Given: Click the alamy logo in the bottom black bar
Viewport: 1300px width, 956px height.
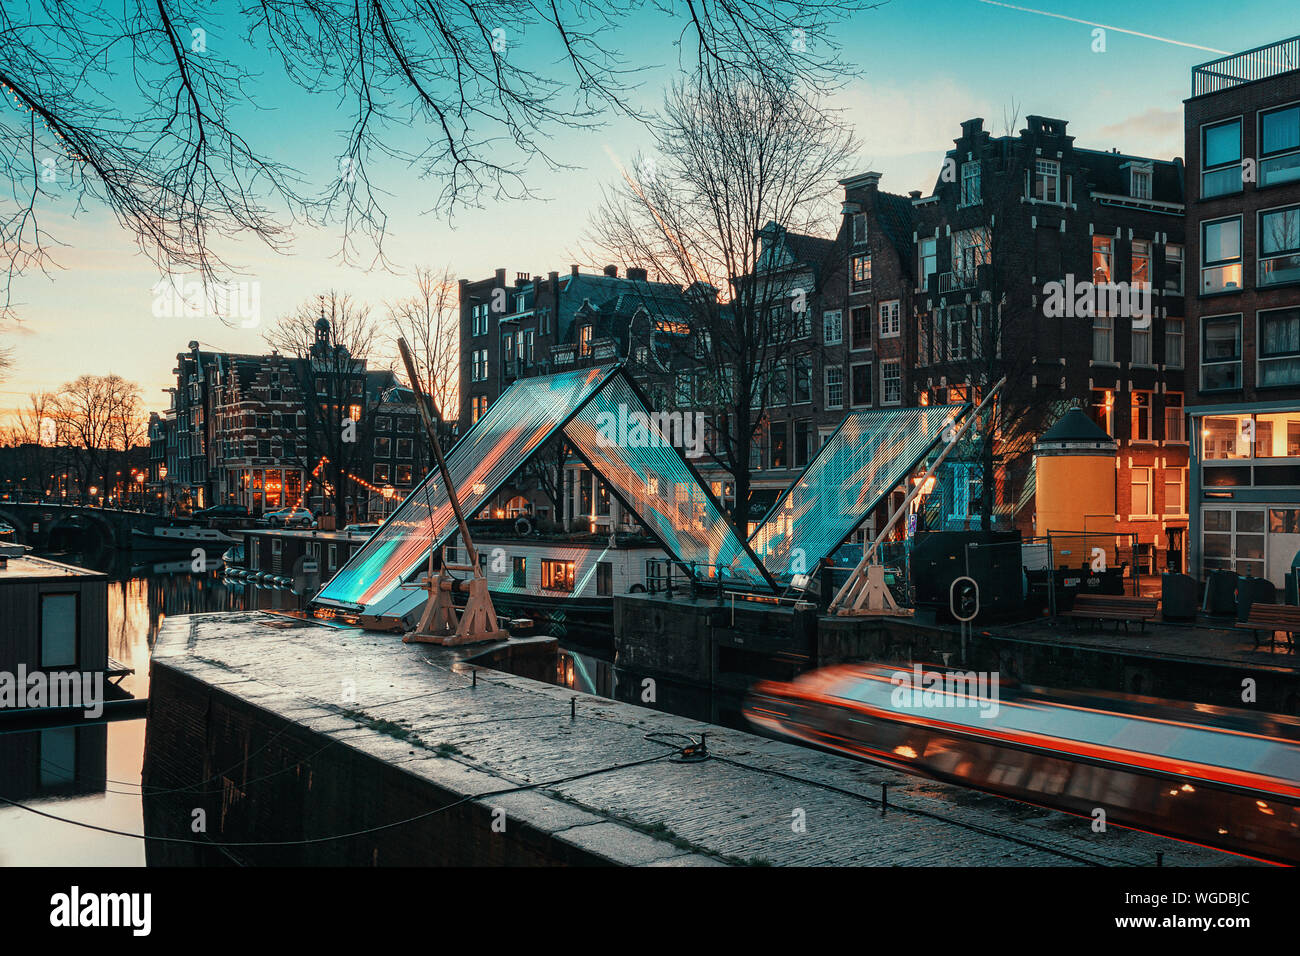Looking at the screenshot, I should [x=101, y=911].
